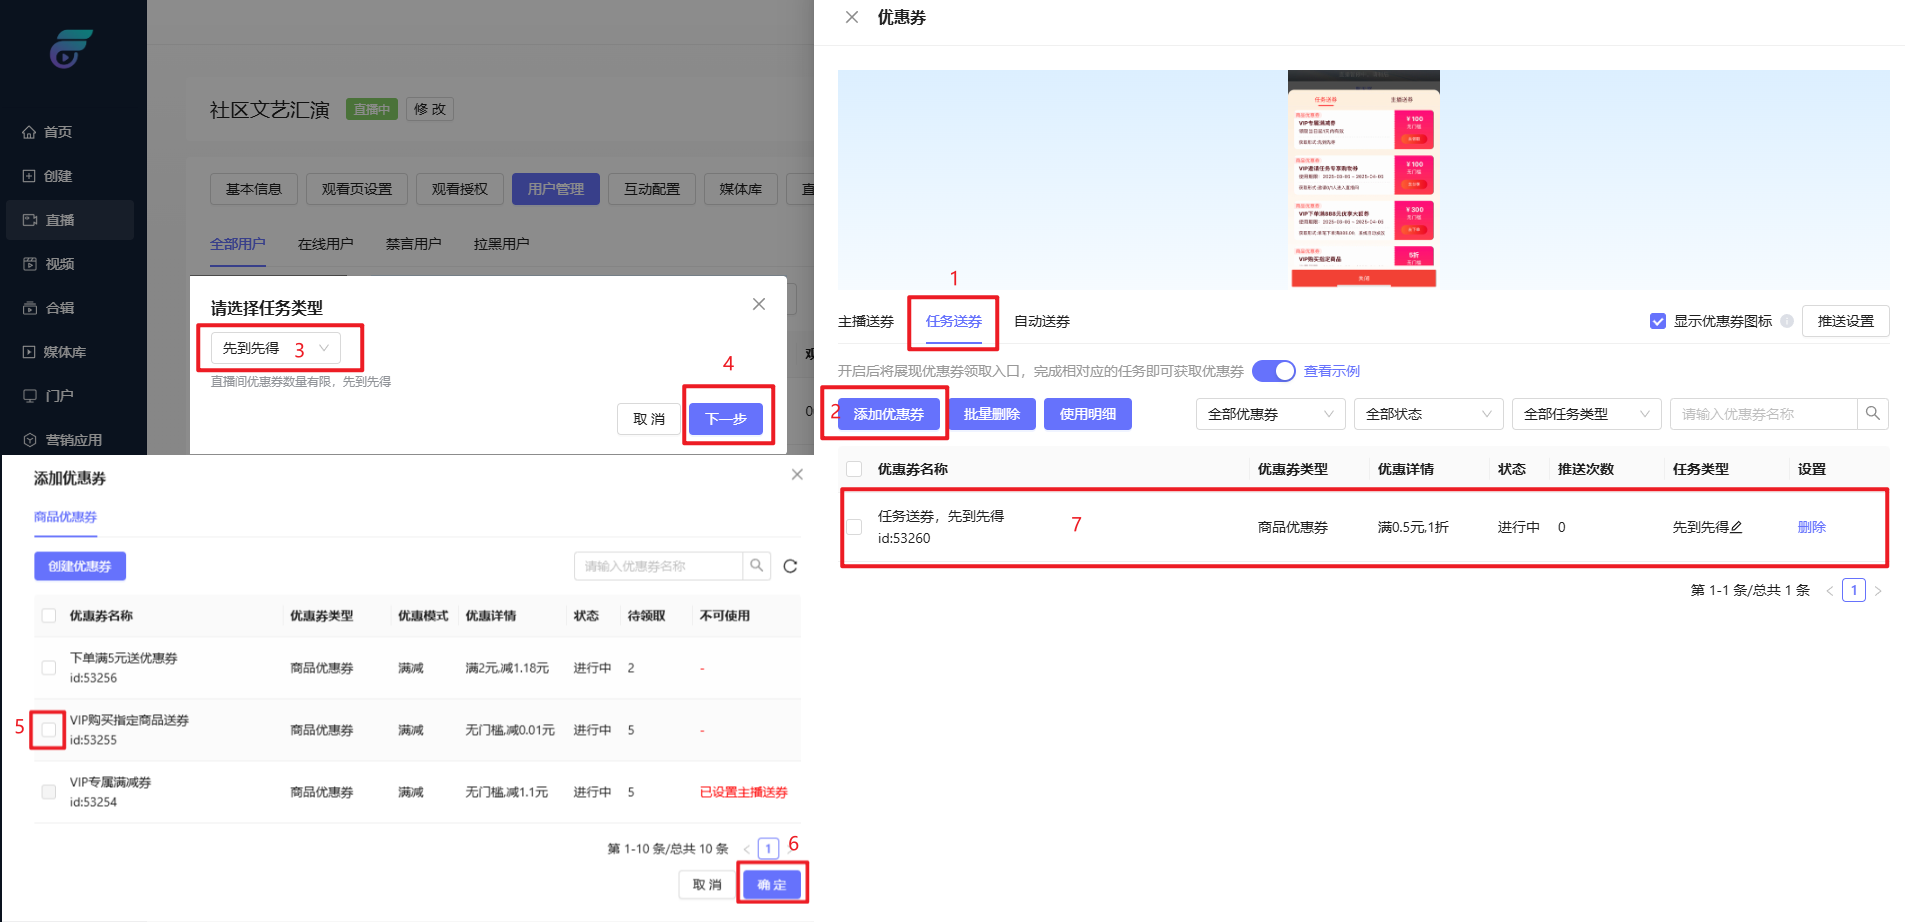Click the coupon preview phone thumbnail
This screenshot has width=1905, height=922.
1363,179
